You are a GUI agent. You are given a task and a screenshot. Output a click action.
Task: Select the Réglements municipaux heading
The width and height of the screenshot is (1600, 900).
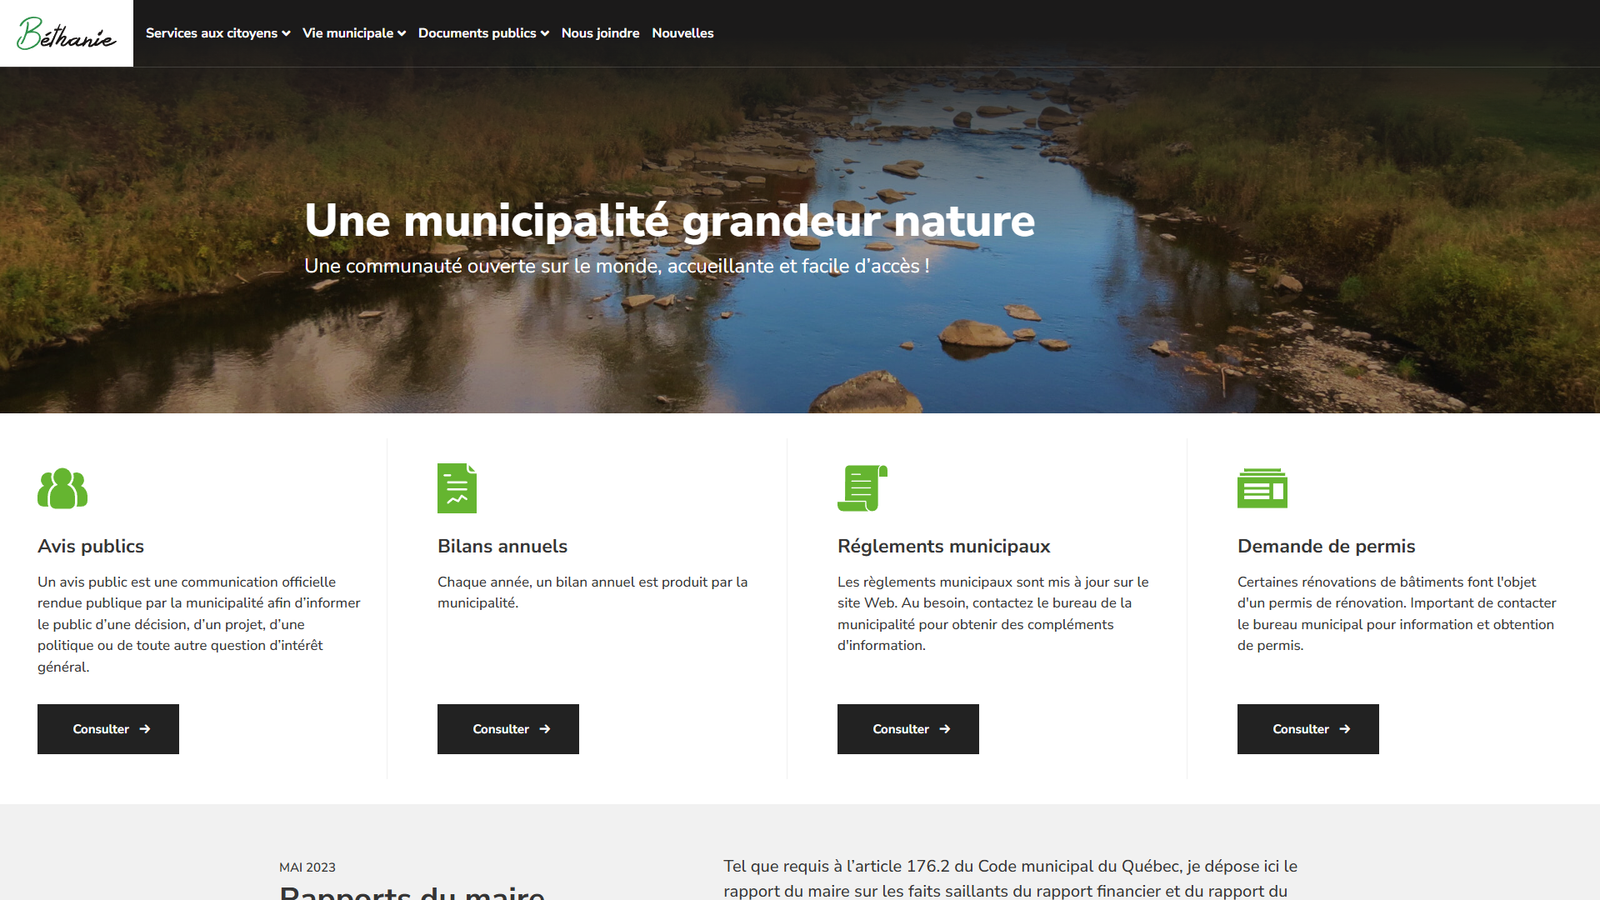coord(944,546)
